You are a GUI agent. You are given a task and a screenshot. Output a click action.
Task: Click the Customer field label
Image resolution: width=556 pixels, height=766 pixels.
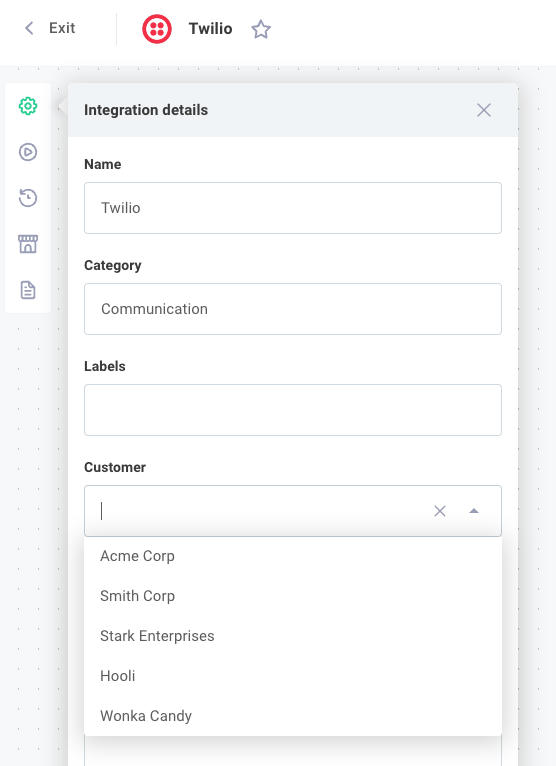click(x=115, y=468)
